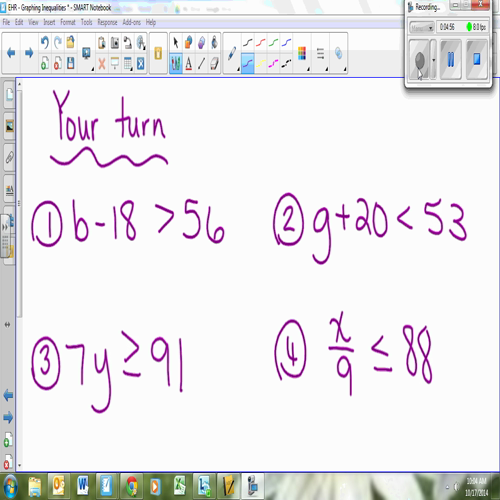Pick the yellow pen preset
Screen dimensions: 500x500
point(260,63)
